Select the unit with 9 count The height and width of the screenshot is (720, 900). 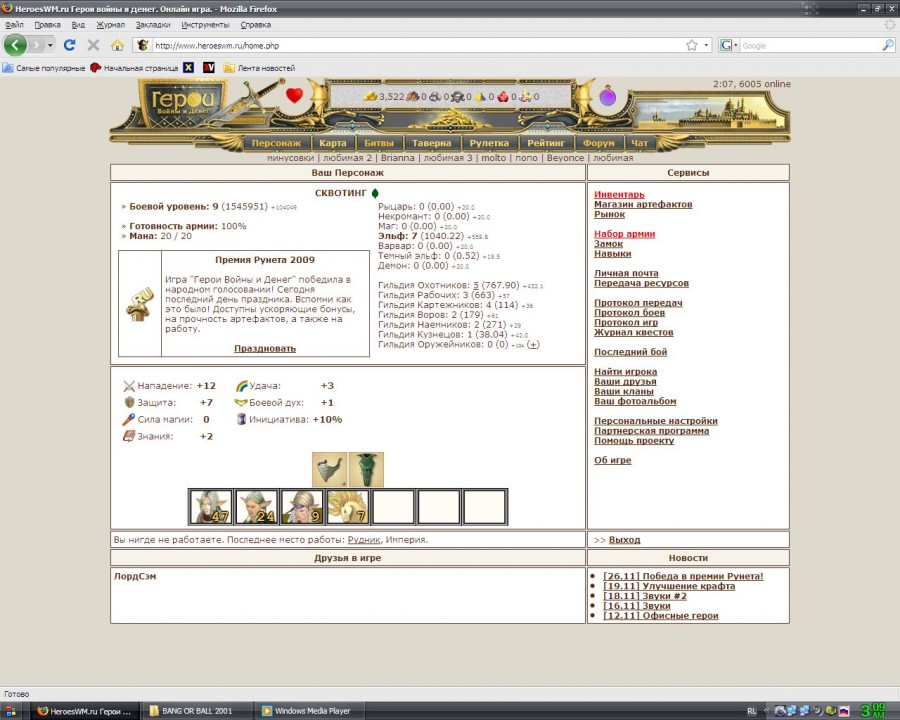pyautogui.click(x=302, y=506)
